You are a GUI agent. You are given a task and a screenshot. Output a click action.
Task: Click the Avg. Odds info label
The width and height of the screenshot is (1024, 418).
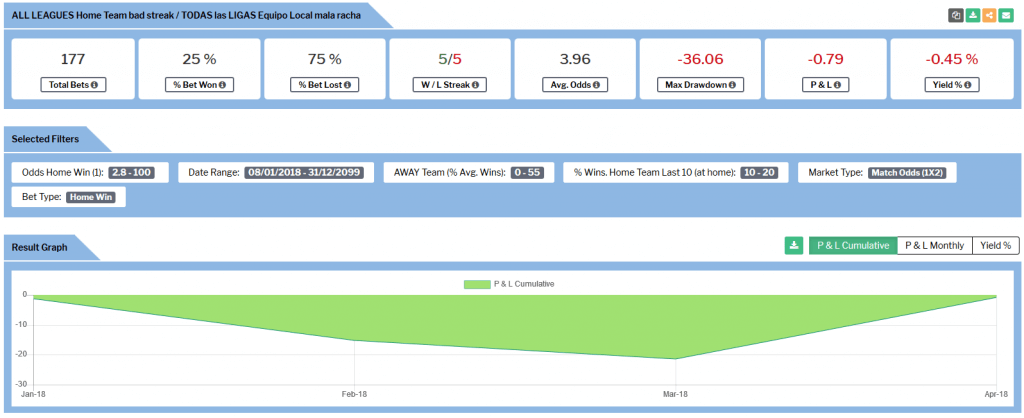(x=574, y=85)
